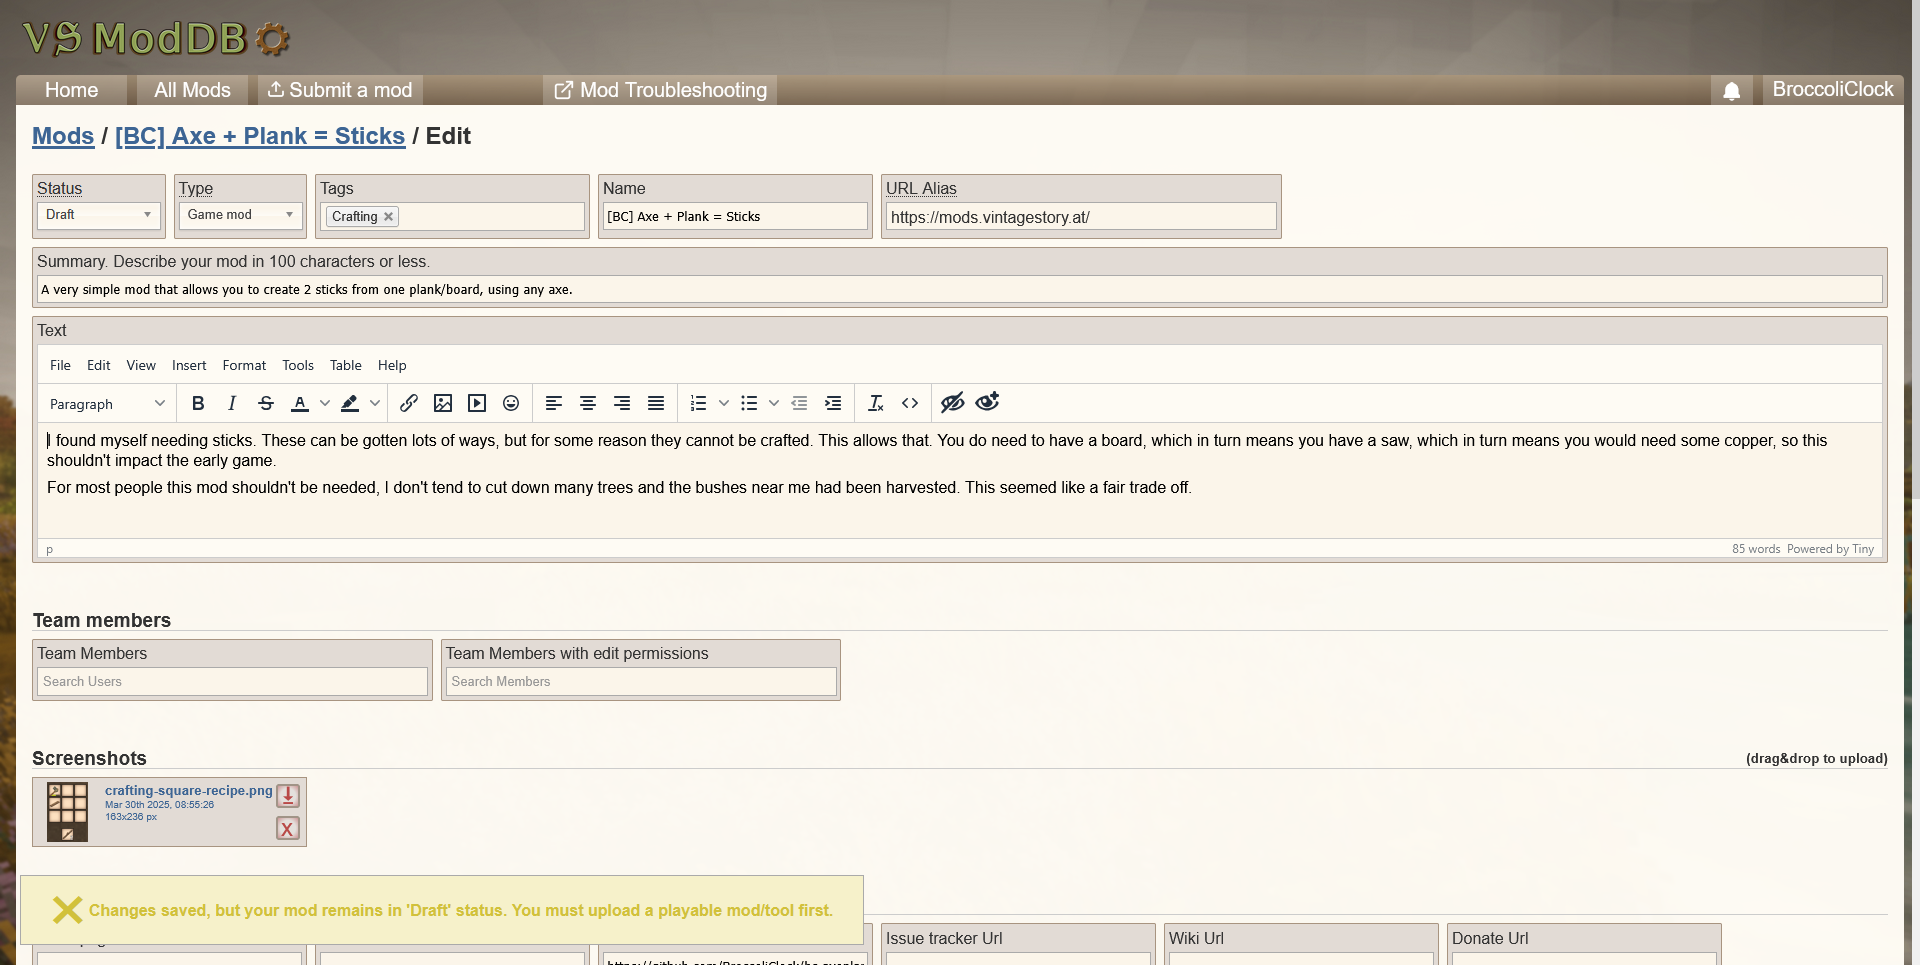The height and width of the screenshot is (965, 1920).
Task: Toggle italic text formatting
Action: pyautogui.click(x=232, y=403)
